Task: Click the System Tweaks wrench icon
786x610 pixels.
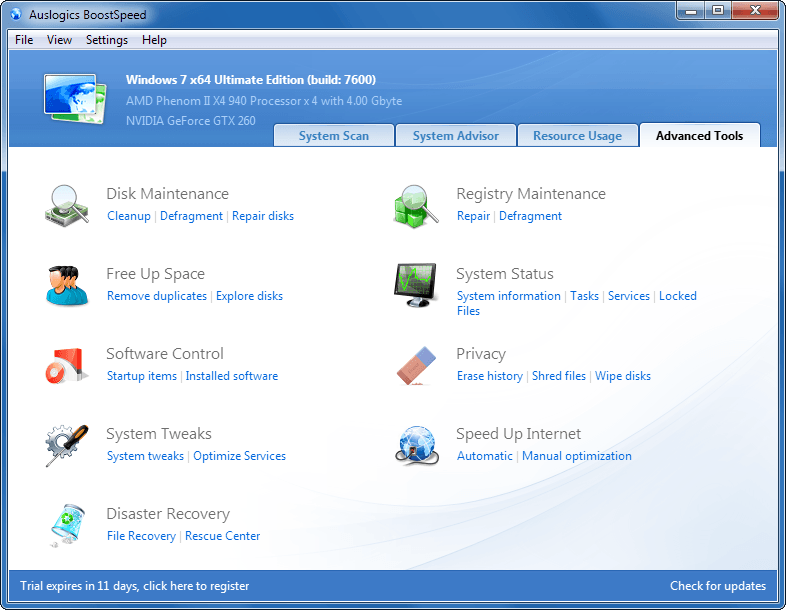Action: coord(68,444)
